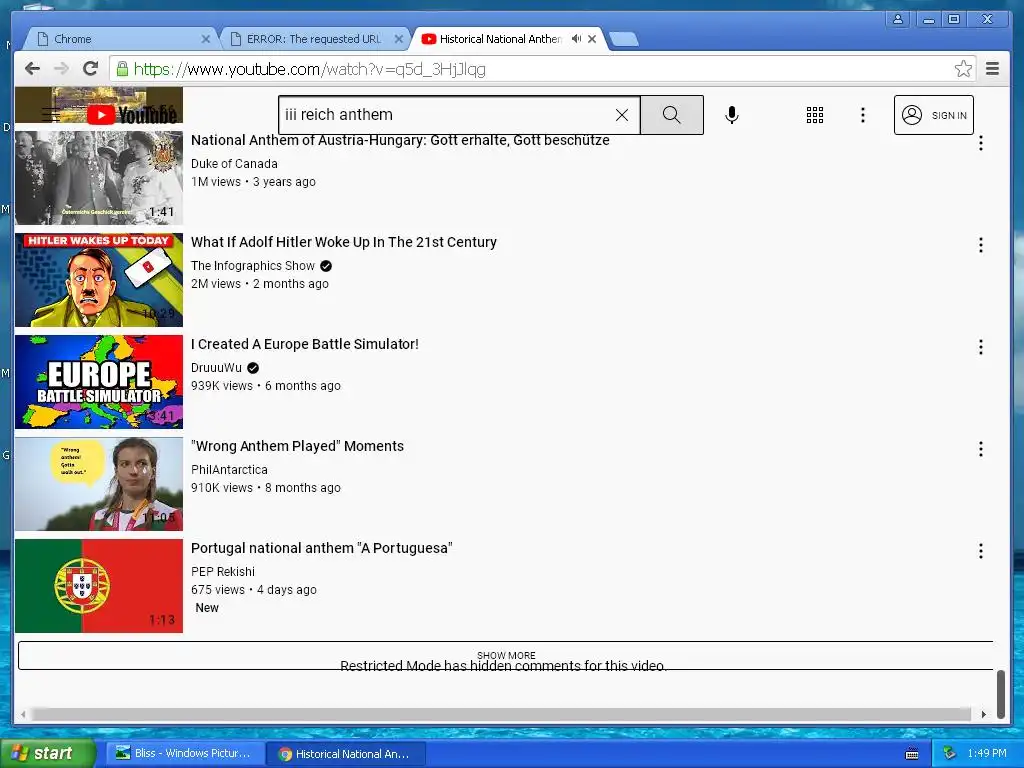Open YouTube settings three-dot menu
1024x768 pixels.
point(863,115)
